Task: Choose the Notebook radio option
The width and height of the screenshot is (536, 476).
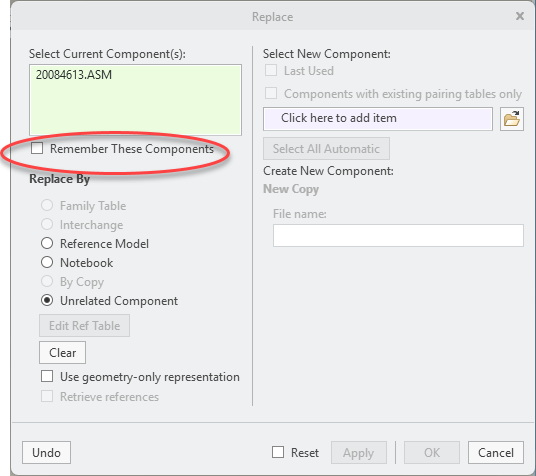Action: click(47, 263)
